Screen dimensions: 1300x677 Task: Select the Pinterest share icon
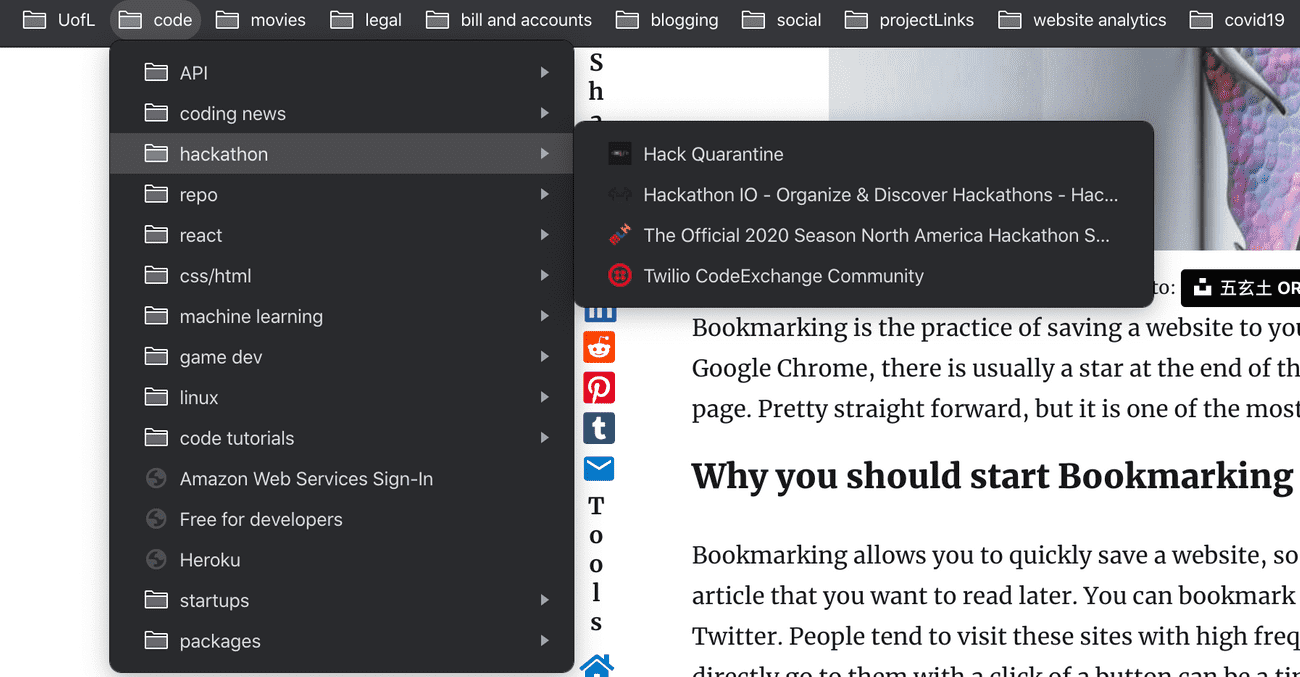(599, 387)
